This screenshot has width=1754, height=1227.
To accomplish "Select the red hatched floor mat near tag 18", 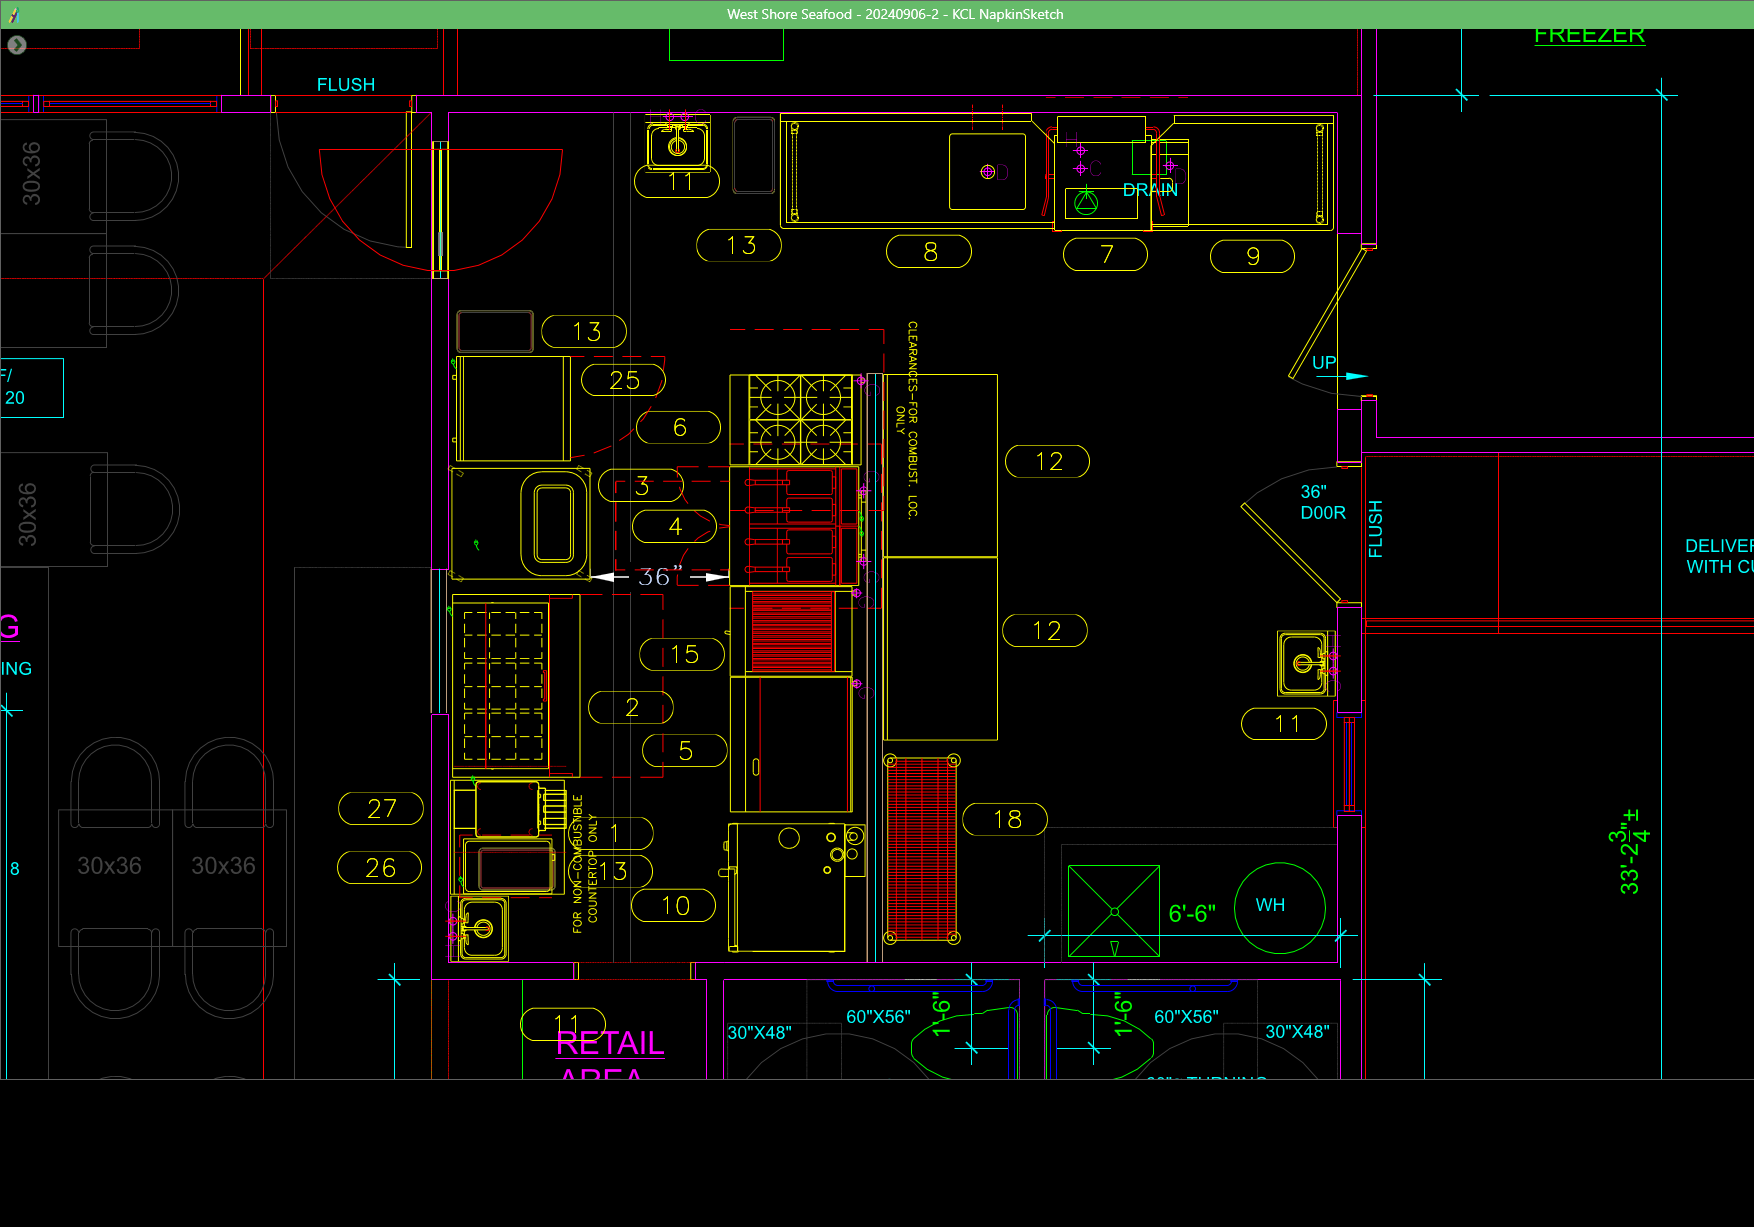I will [x=921, y=849].
